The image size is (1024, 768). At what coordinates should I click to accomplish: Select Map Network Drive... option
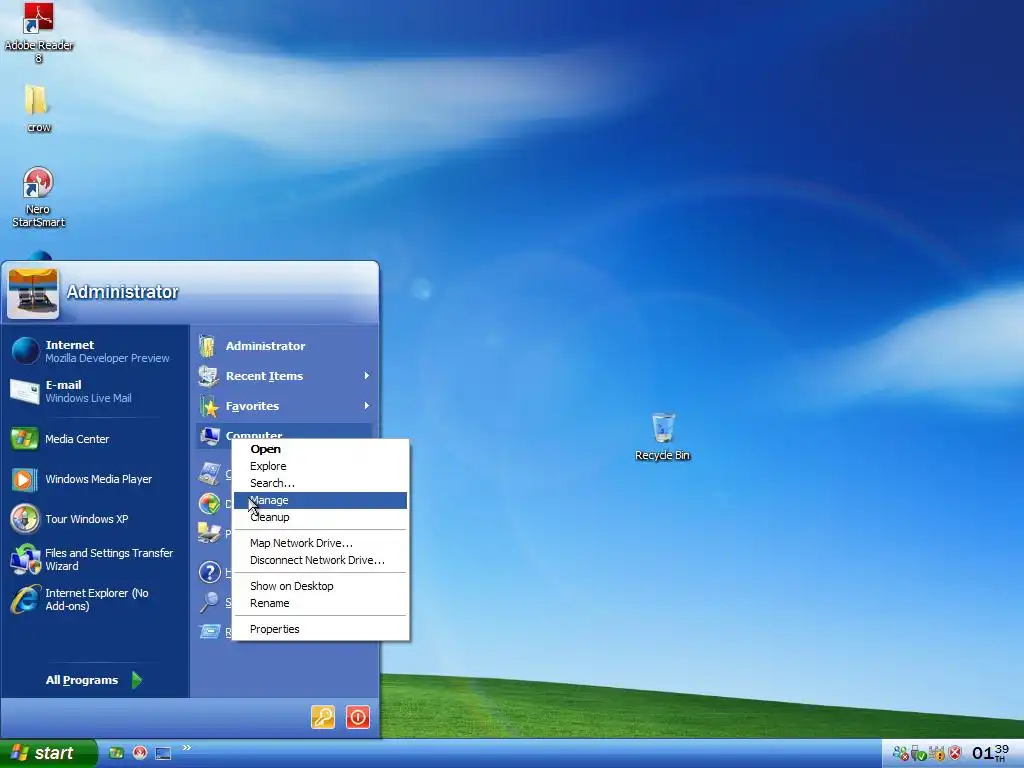[321, 543]
